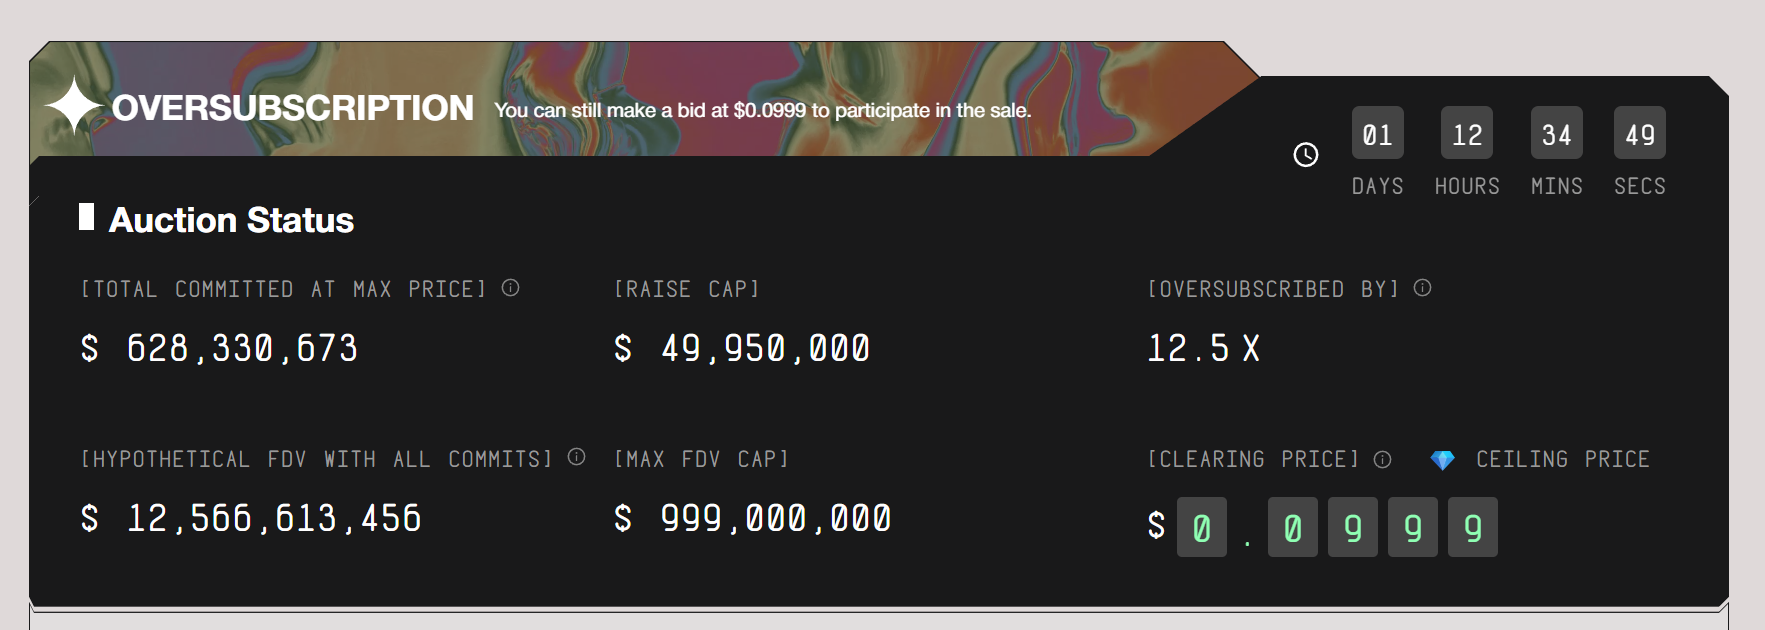Click the Secs countdown box showing 49

[x=1639, y=133]
